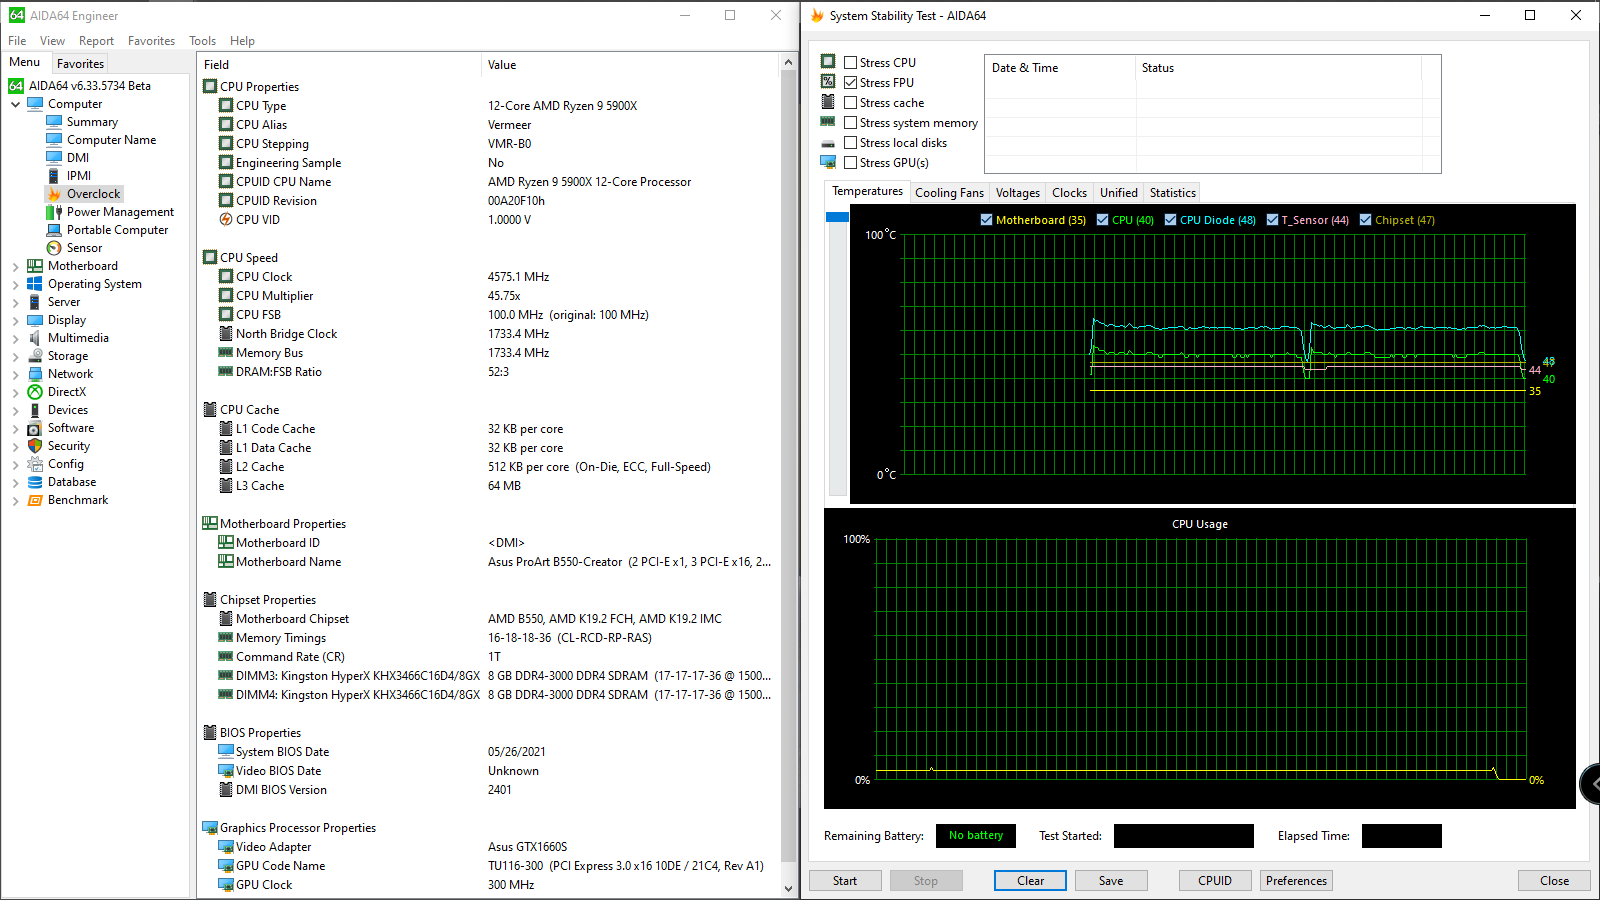
Task: Expand the Storage tree node
Action: pos(15,357)
